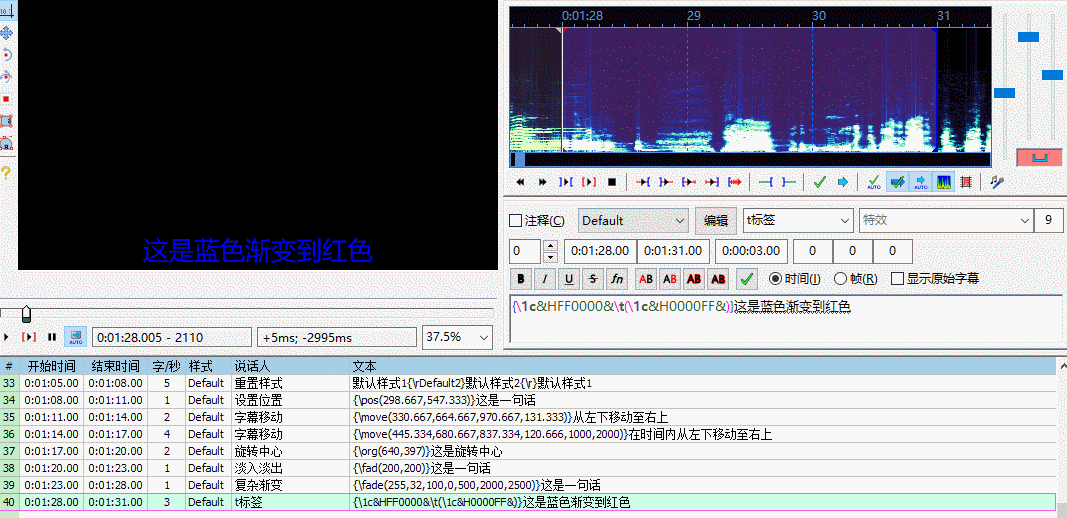Add lead-in to the selection

[766, 182]
